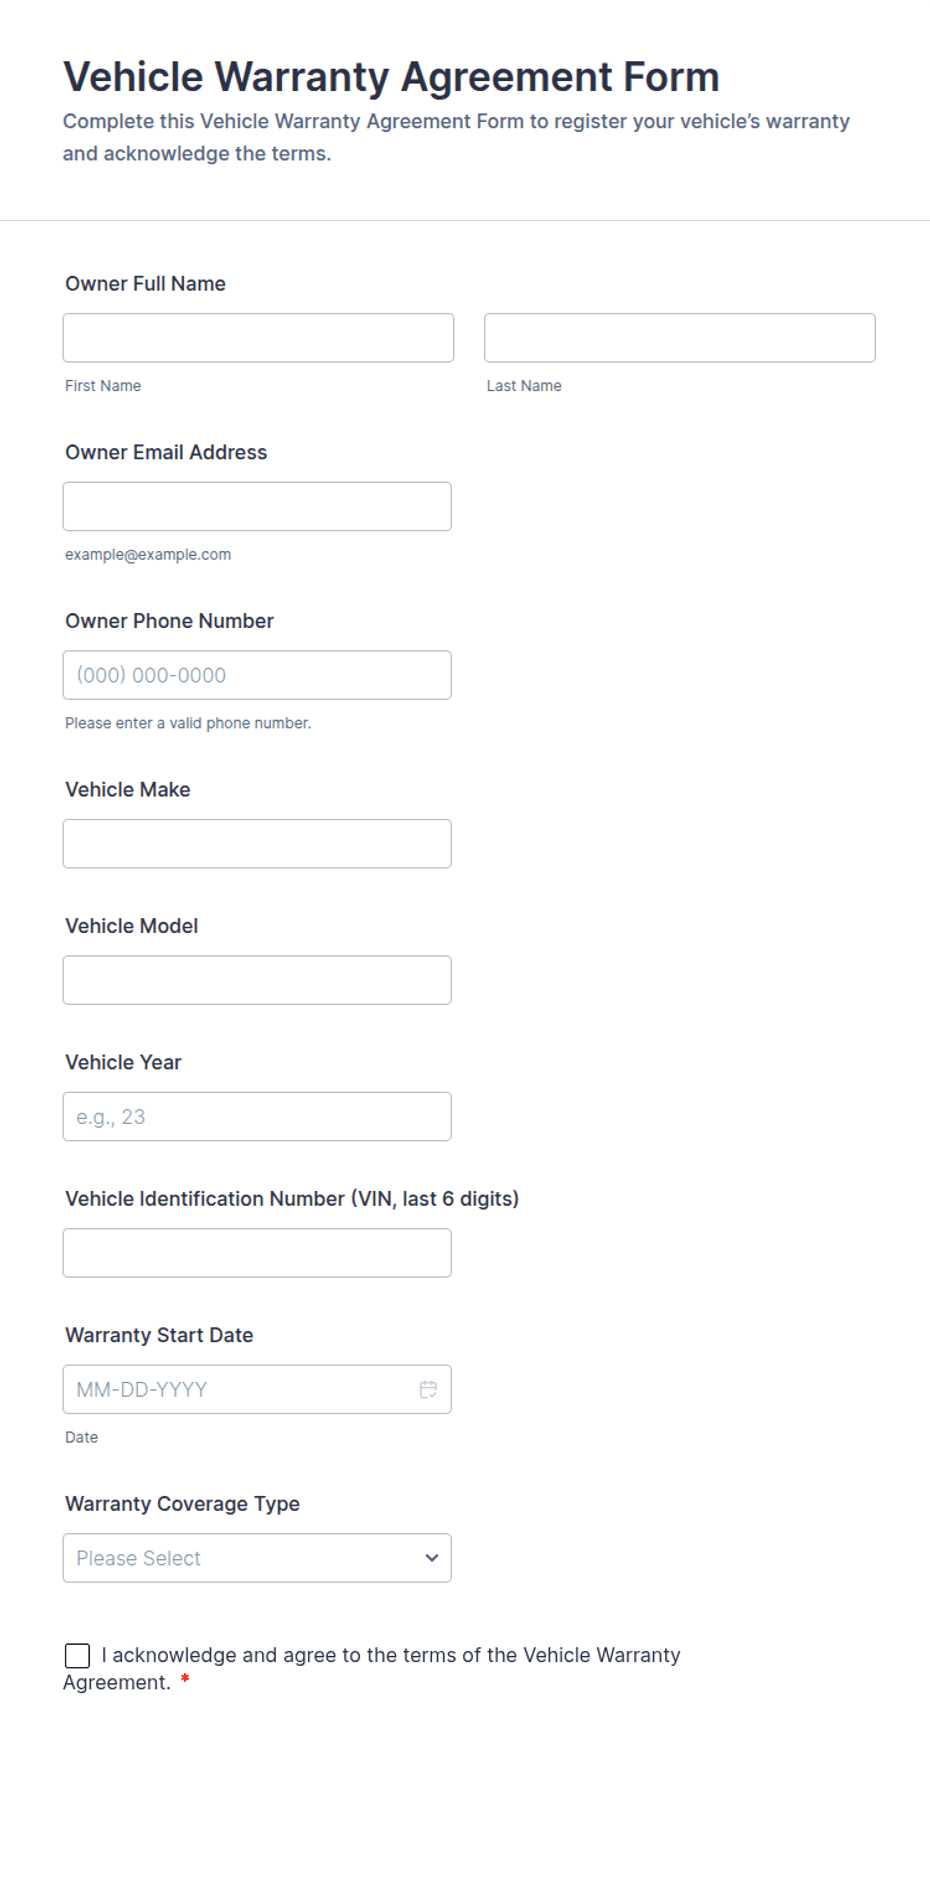Open the Please Select coverage combo box
The image size is (930, 1901).
coord(257,1558)
